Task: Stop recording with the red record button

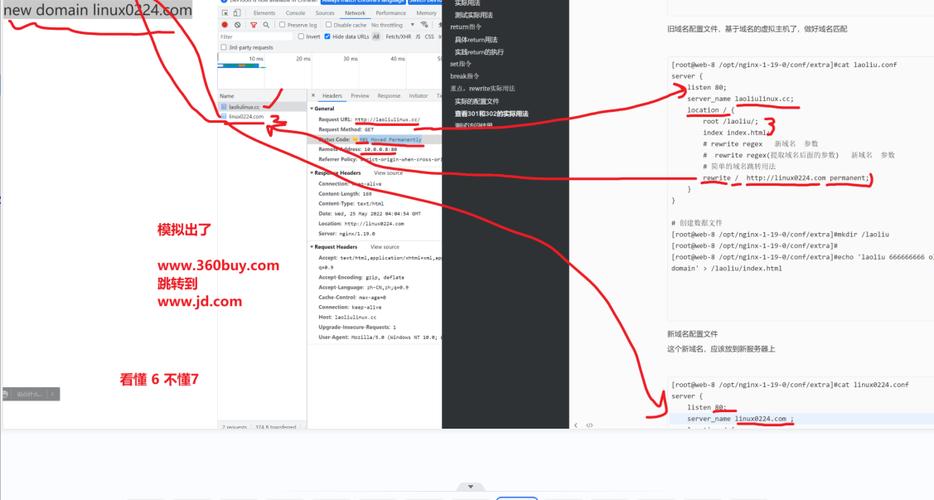Action: (225, 25)
